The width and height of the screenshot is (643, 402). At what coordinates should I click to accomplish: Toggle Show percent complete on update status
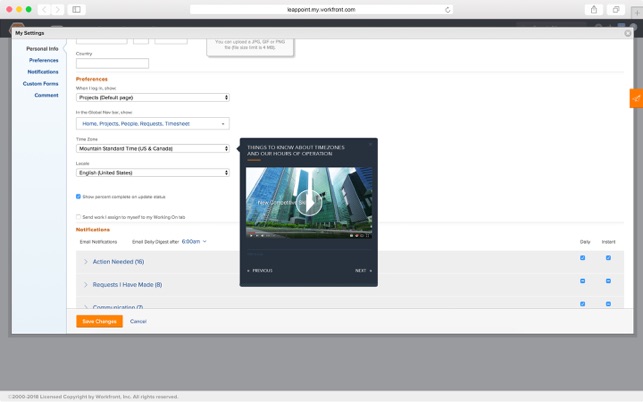pyautogui.click(x=79, y=197)
